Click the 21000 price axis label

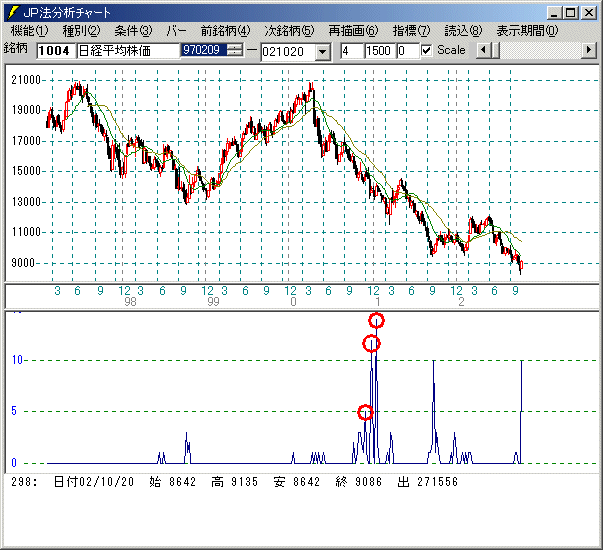pos(26,80)
